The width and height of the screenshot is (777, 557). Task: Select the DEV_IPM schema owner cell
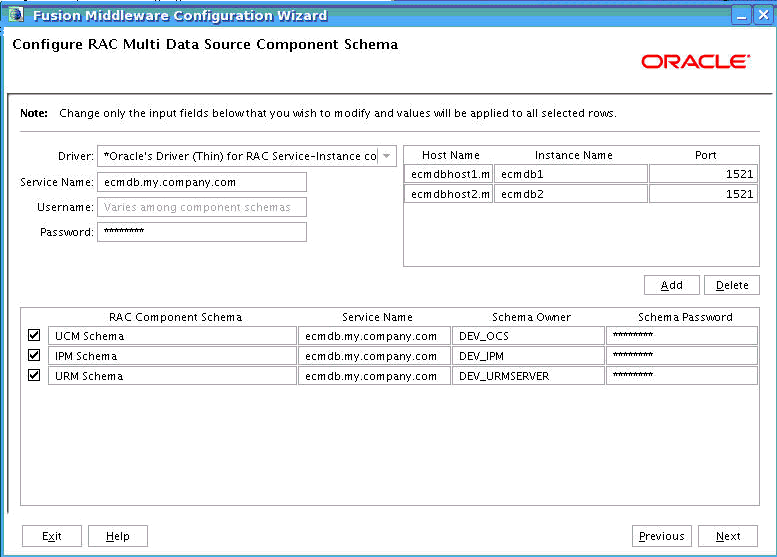pos(528,355)
